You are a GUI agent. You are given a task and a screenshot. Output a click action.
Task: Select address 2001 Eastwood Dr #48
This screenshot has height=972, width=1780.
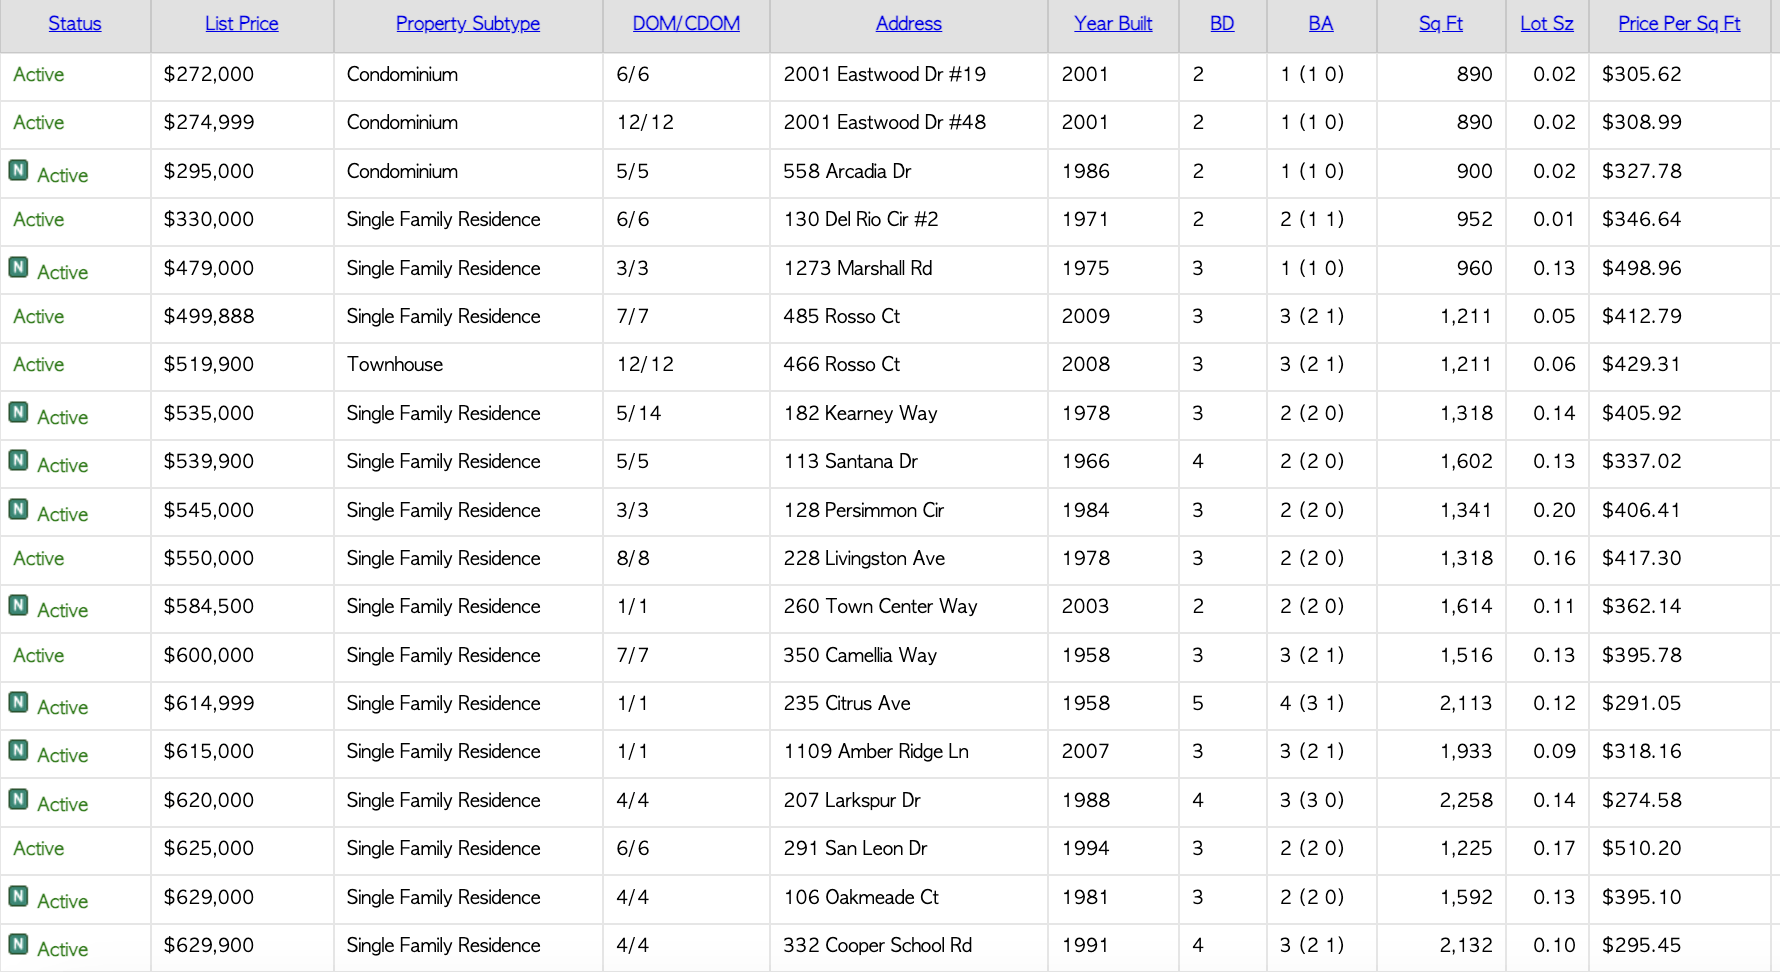tap(885, 123)
